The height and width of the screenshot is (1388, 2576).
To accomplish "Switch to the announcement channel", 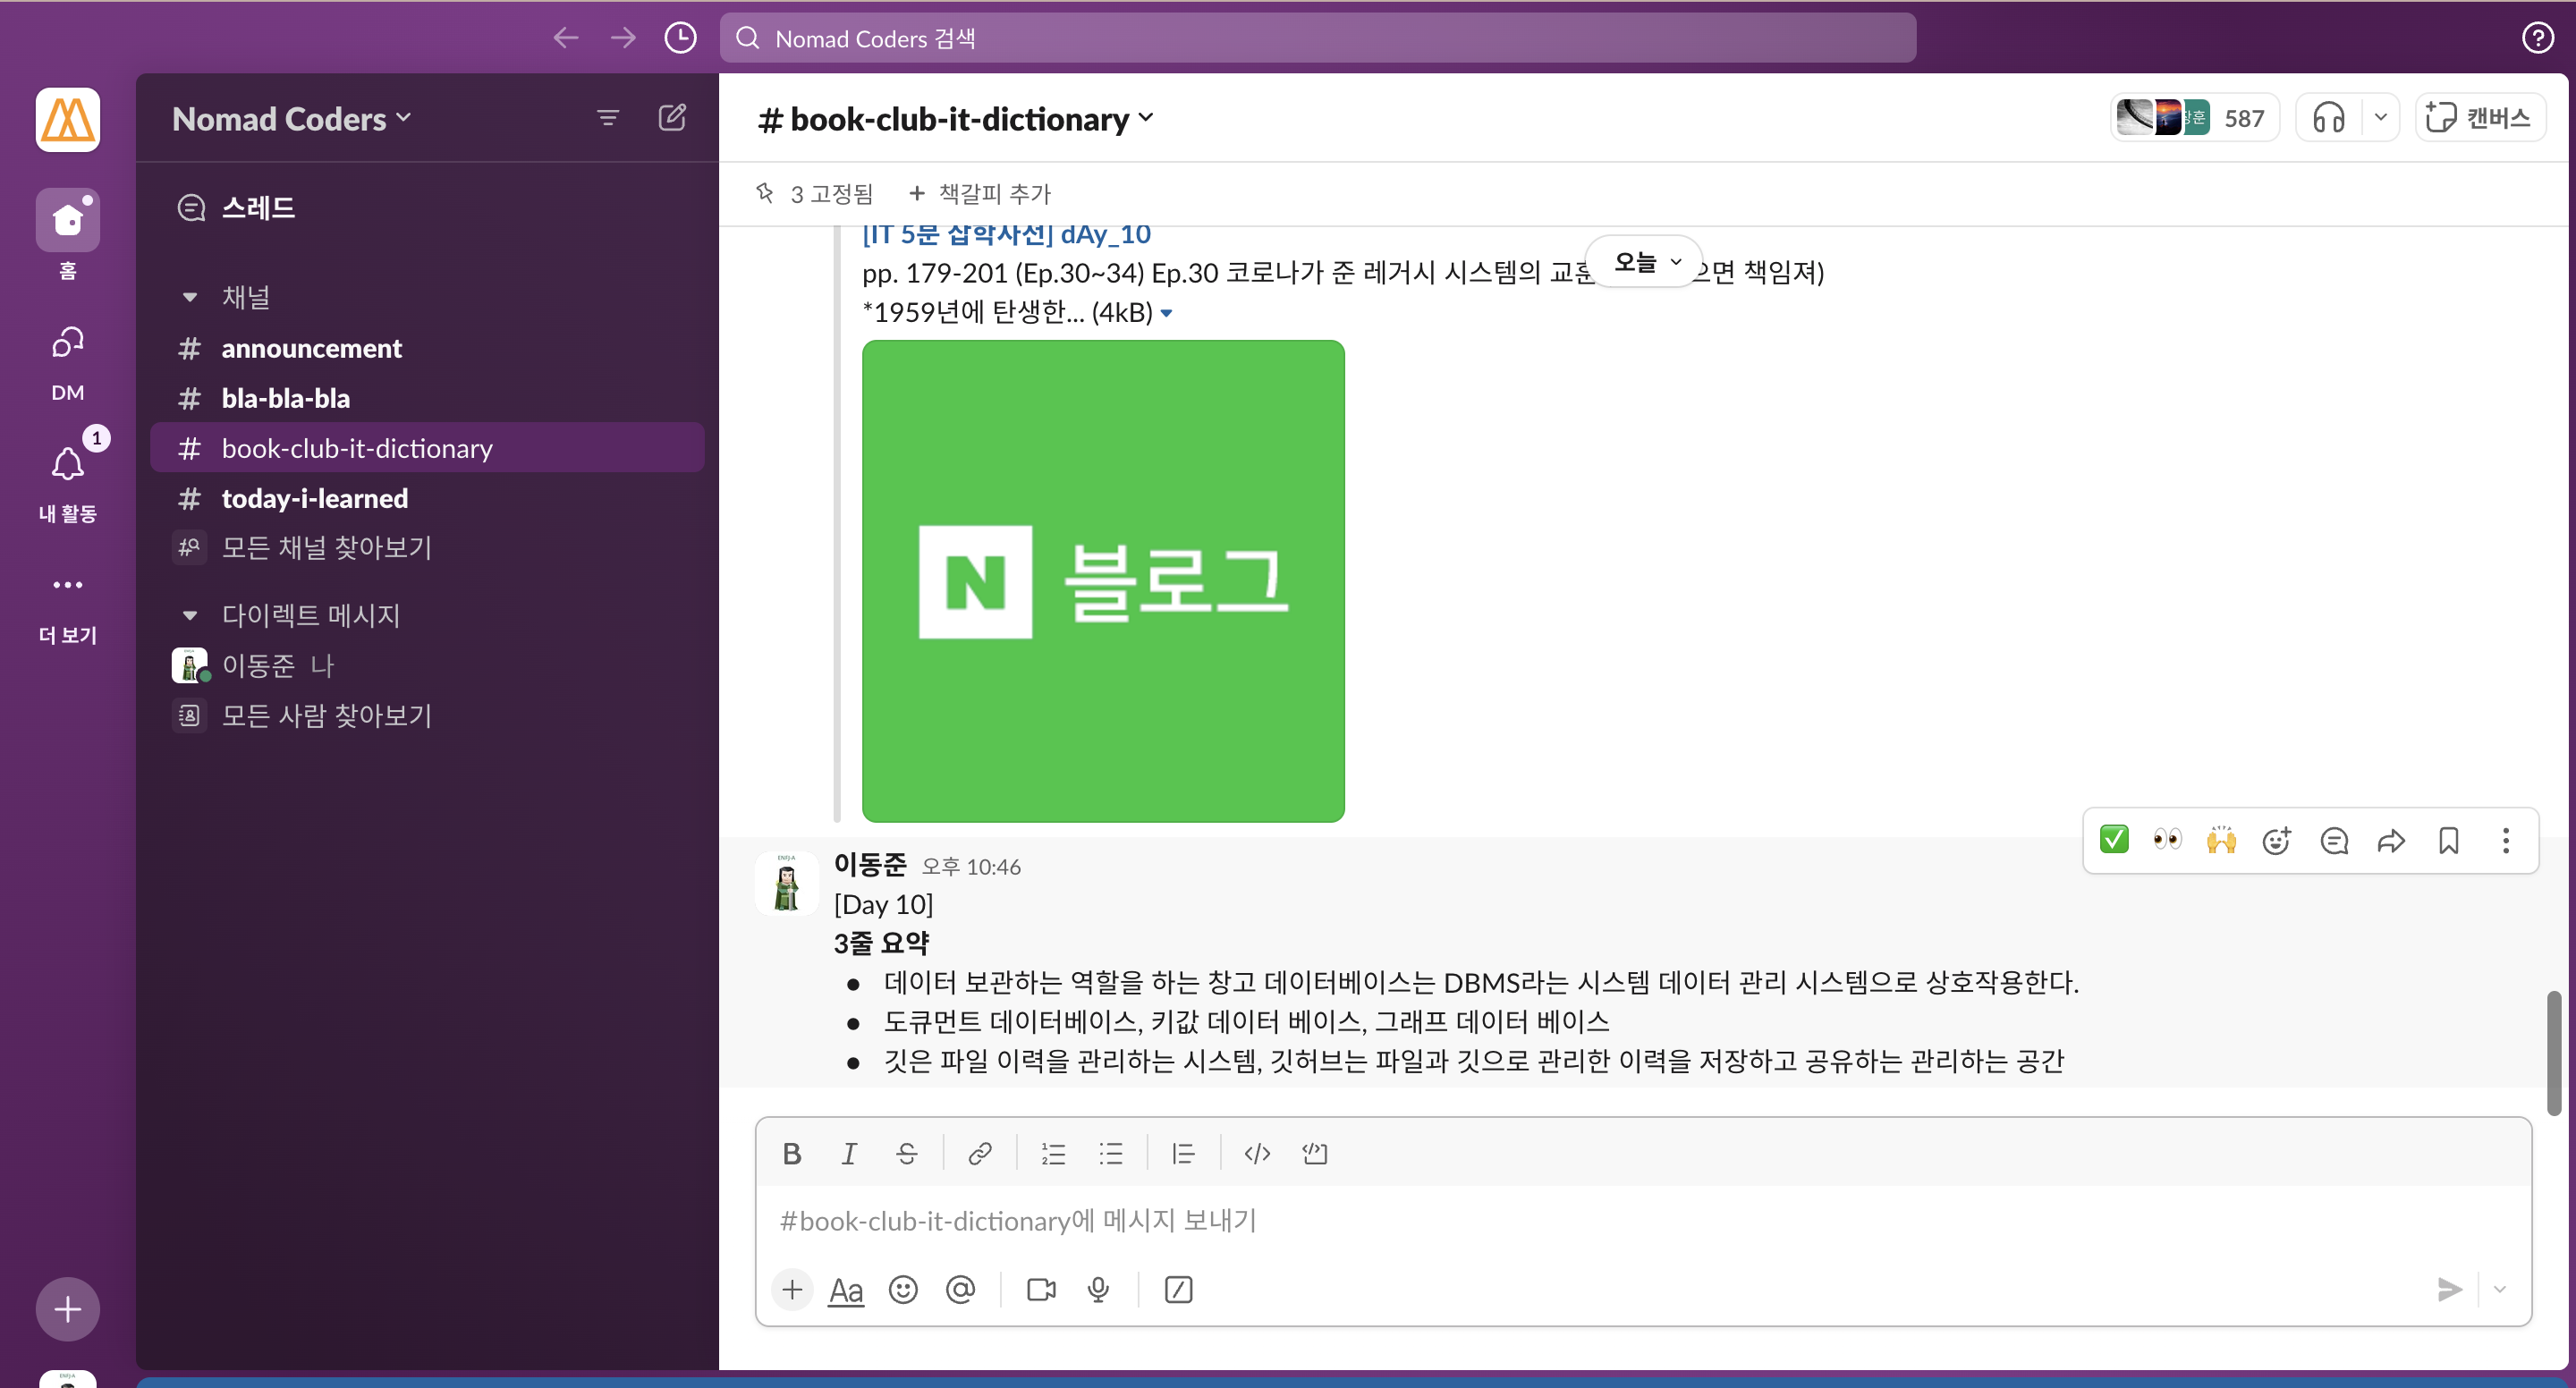I will point(427,348).
